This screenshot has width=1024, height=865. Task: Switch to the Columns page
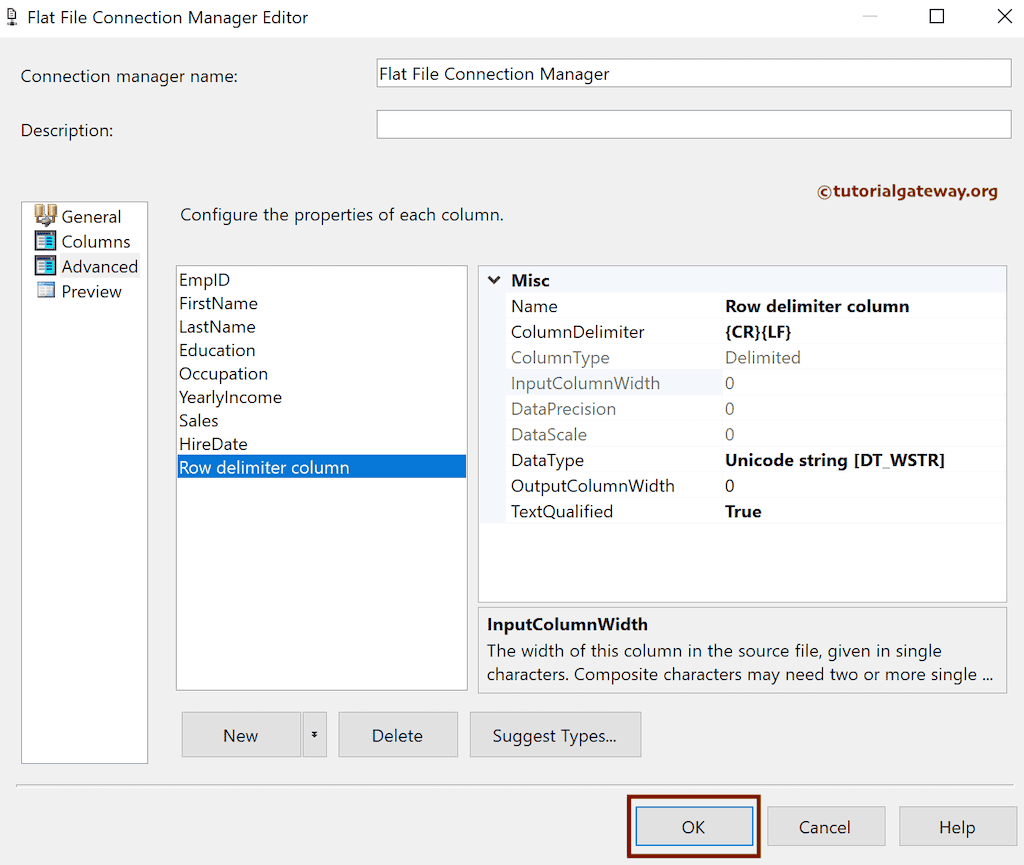pos(96,241)
